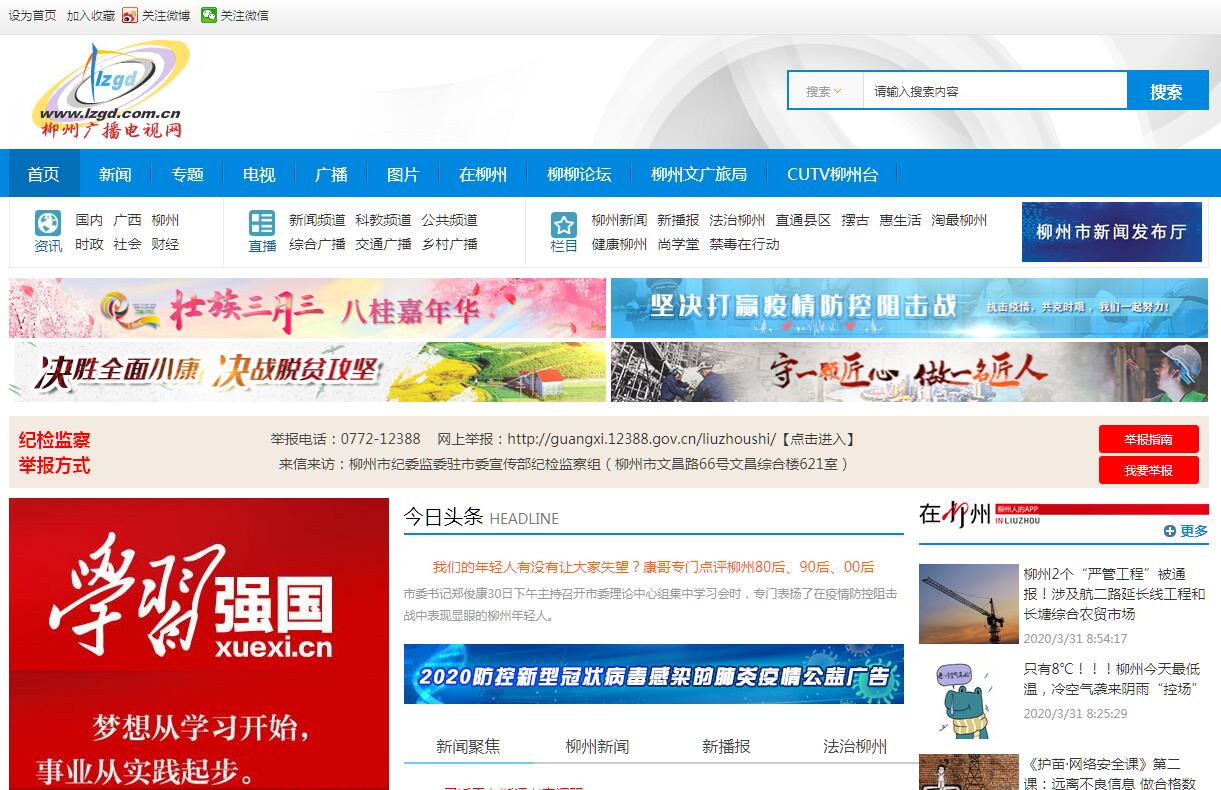Click the Weibo follow icon

(x=130, y=15)
